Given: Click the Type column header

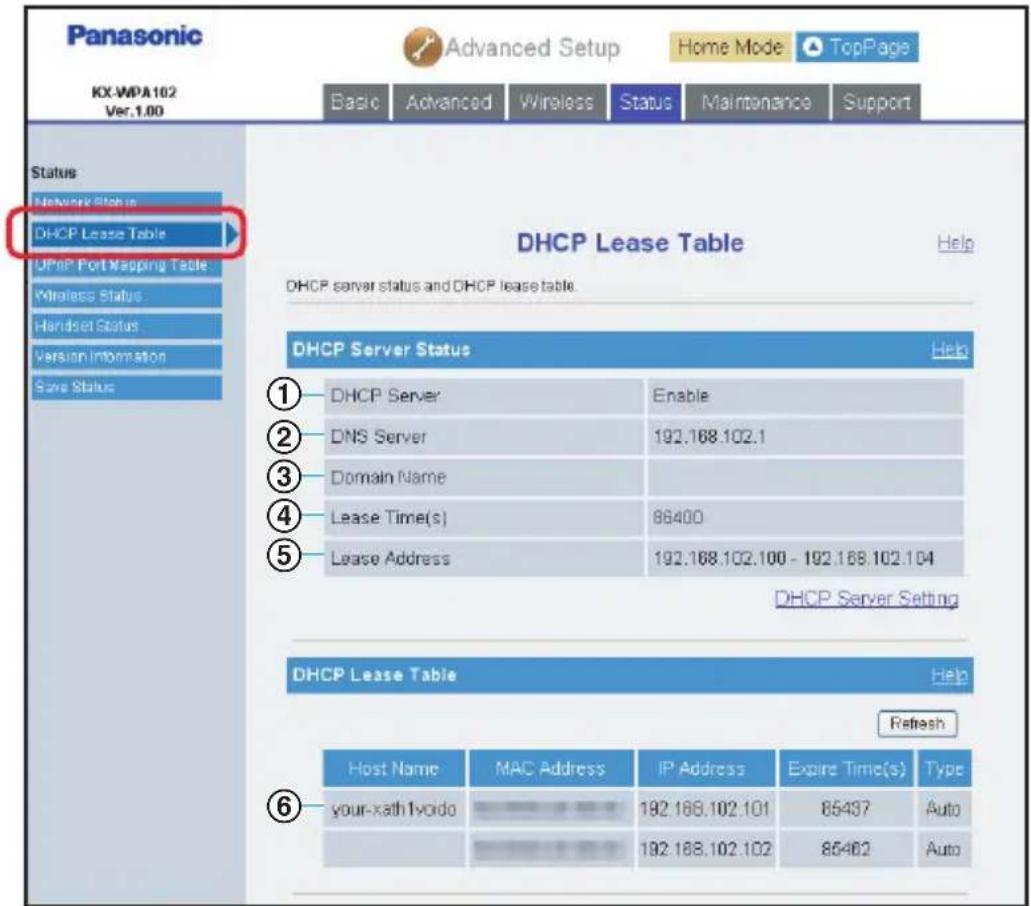Looking at the screenshot, I should tap(944, 769).
